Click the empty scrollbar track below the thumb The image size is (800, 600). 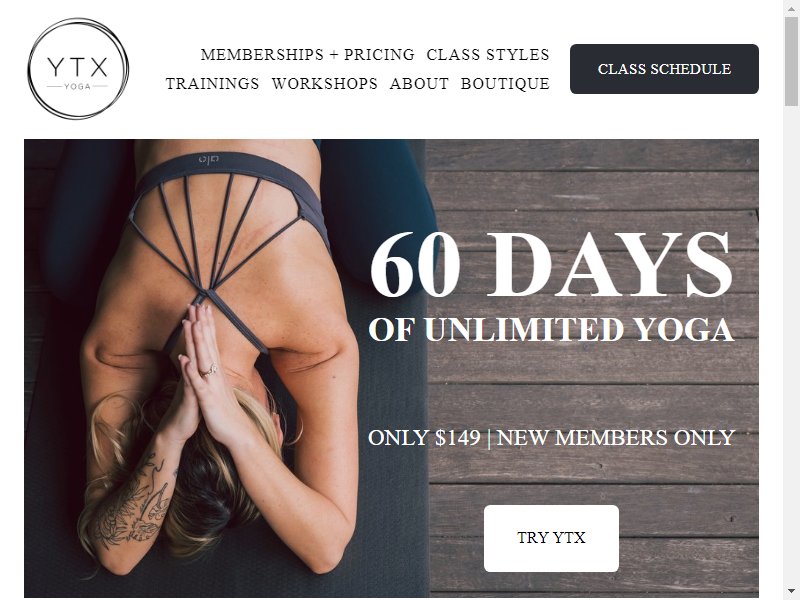tap(791, 346)
